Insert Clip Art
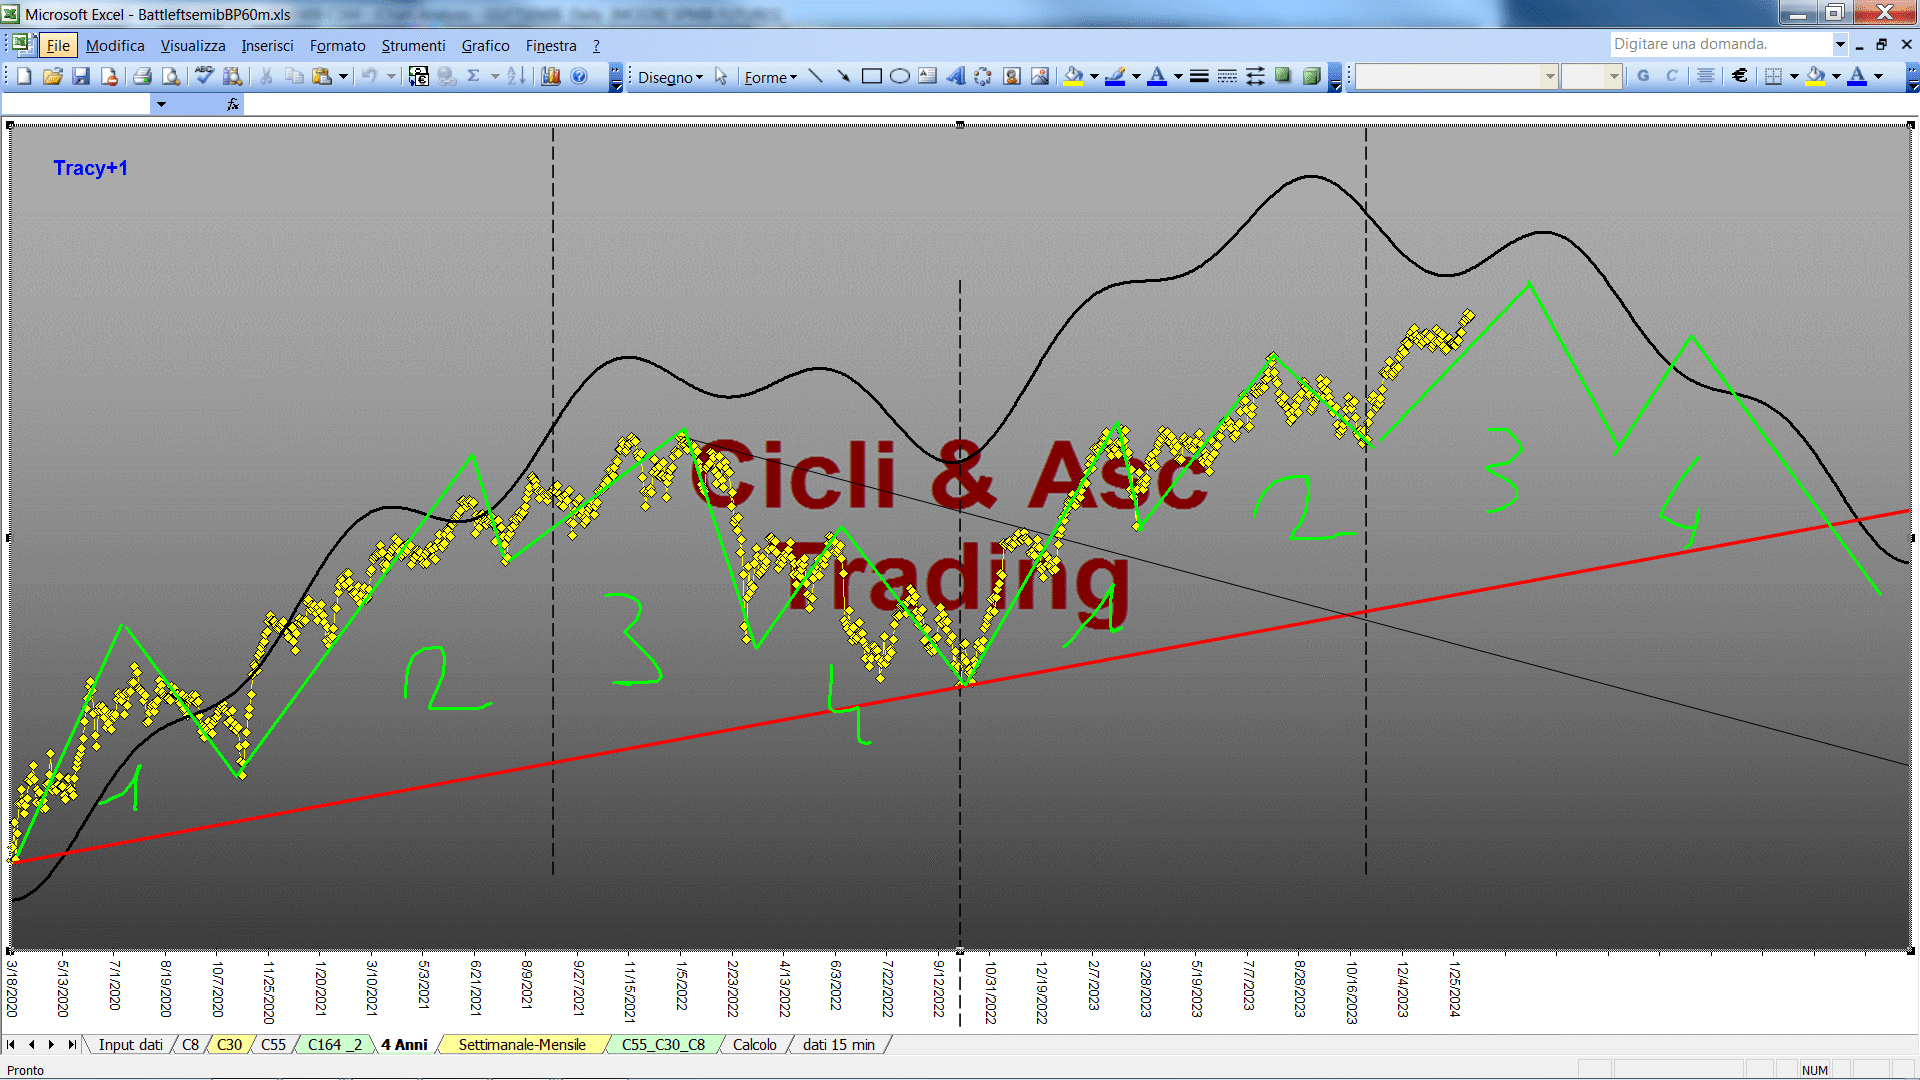This screenshot has height=1080, width=1920. tap(1012, 76)
